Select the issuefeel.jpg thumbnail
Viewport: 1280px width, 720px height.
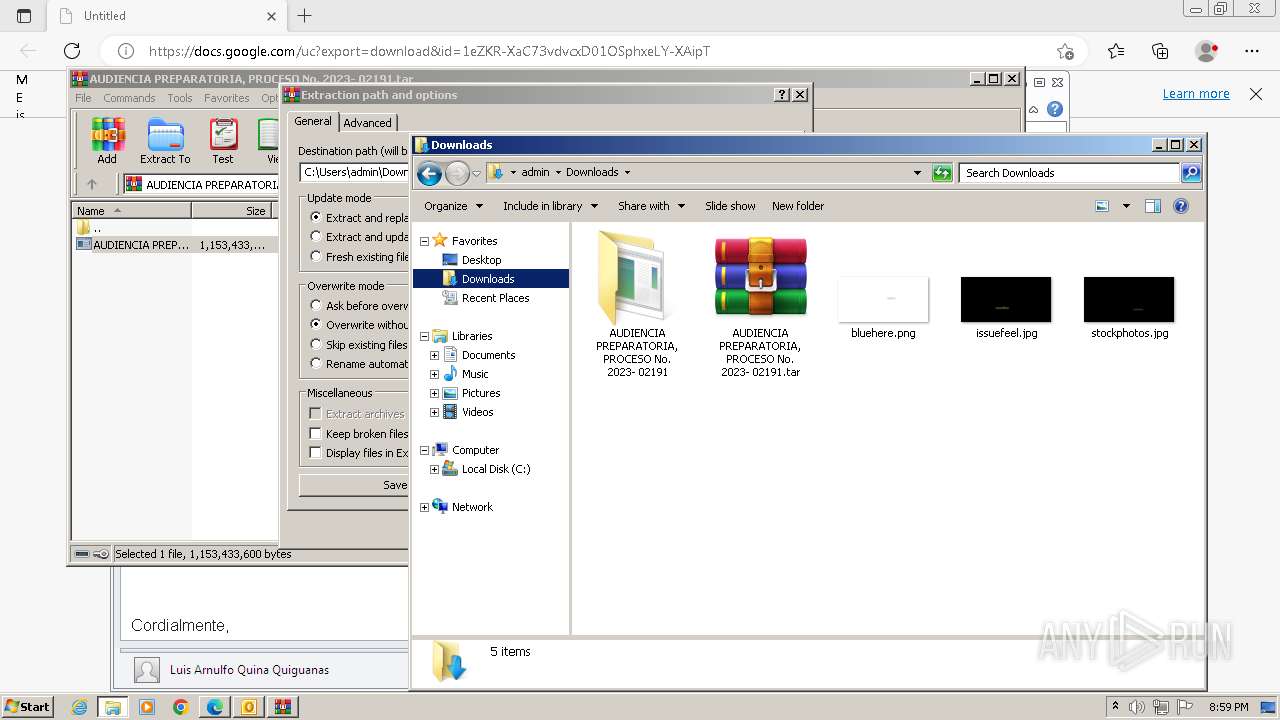[x=1006, y=299]
